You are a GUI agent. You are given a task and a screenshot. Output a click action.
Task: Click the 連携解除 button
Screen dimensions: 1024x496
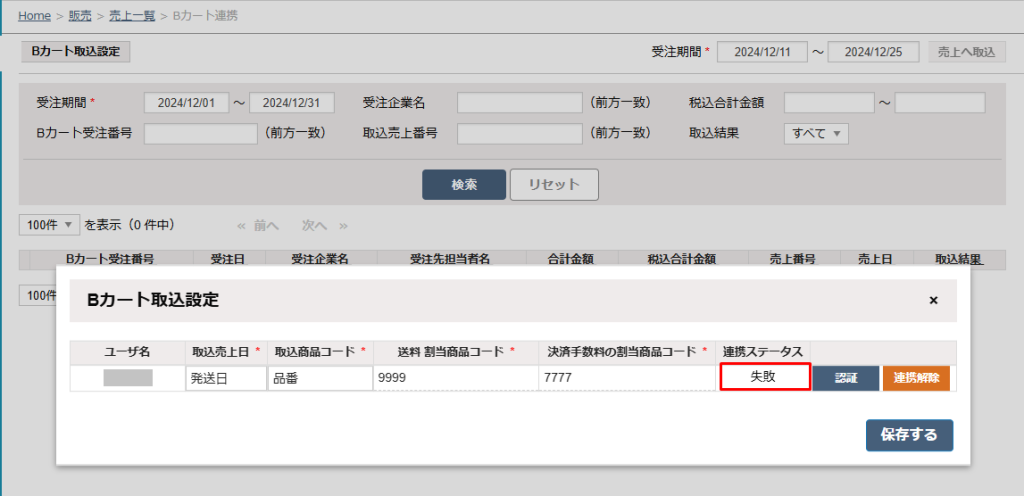(x=916, y=379)
